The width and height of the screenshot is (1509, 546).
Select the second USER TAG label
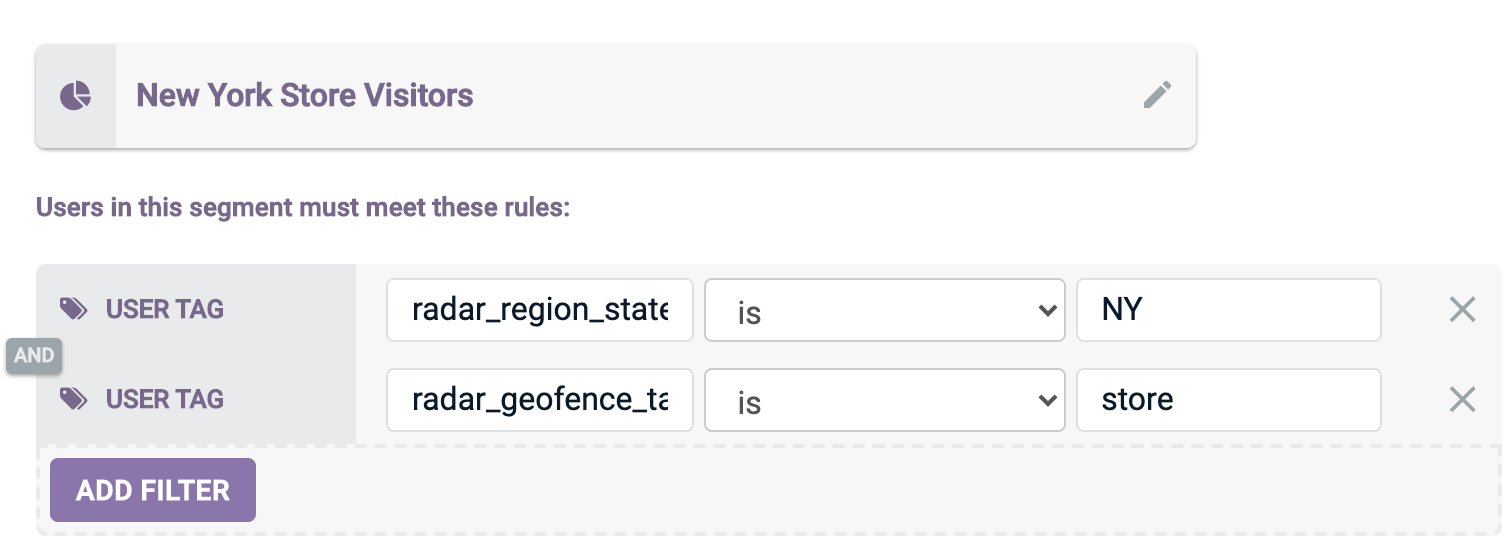tap(165, 400)
